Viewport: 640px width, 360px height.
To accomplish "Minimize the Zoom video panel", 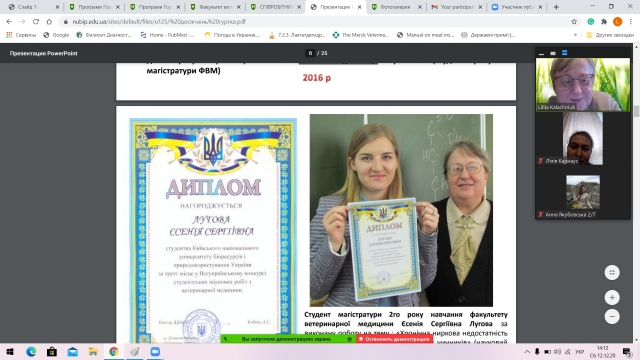I will [x=541, y=53].
